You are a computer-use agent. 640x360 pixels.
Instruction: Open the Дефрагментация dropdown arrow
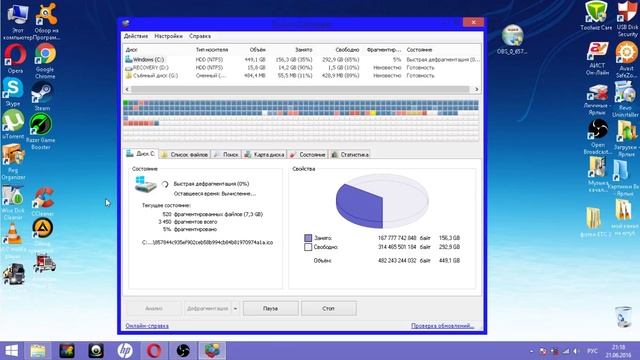tap(236, 309)
